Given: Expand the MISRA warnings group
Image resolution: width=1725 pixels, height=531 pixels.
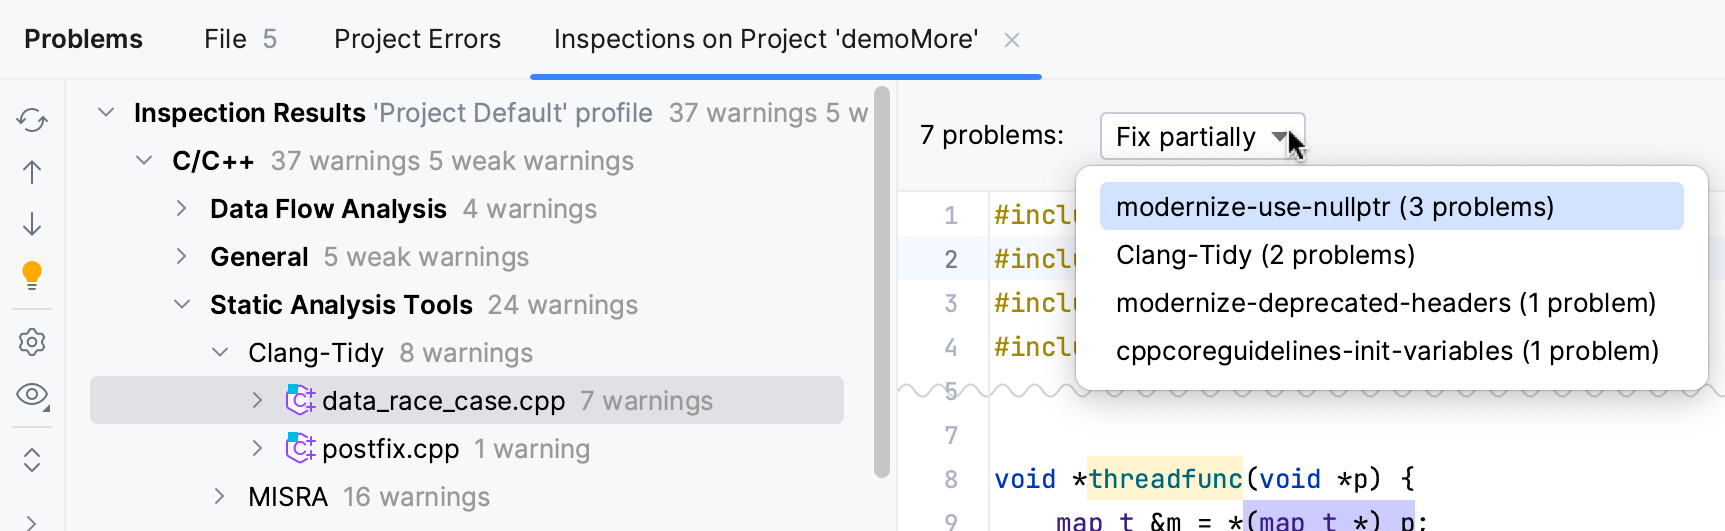Looking at the screenshot, I should (x=219, y=497).
